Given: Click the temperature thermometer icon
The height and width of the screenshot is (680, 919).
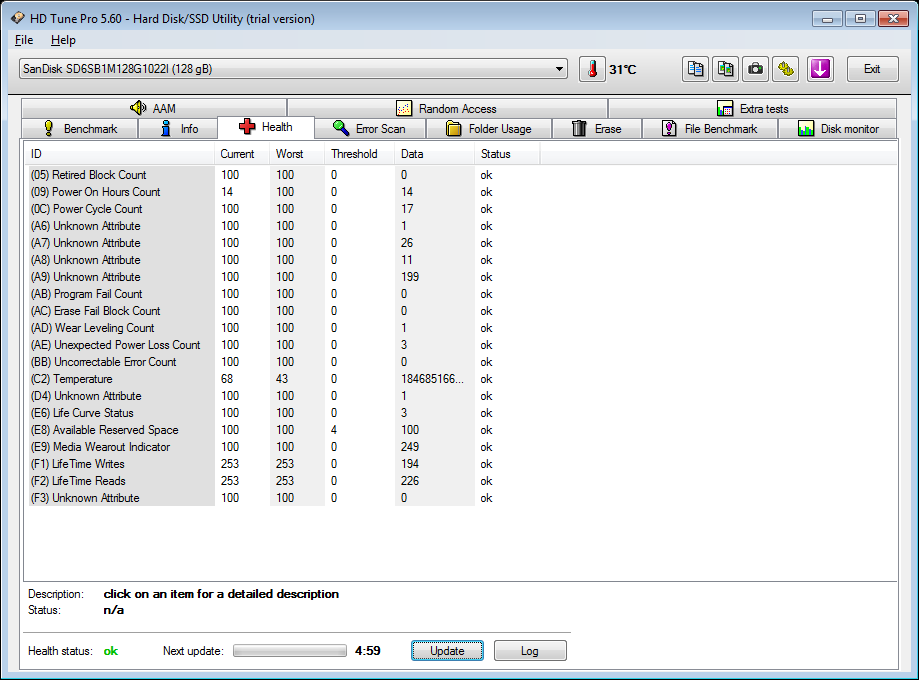Looking at the screenshot, I should pos(592,69).
